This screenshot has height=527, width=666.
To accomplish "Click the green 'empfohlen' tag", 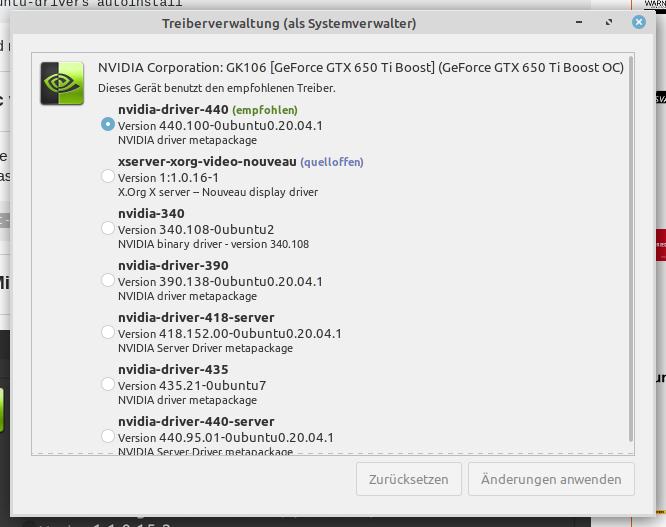I will pos(265,110).
